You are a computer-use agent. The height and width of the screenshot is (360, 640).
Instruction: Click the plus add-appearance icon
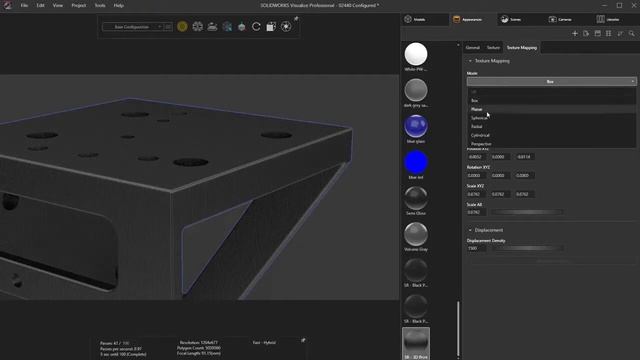pyautogui.click(x=575, y=33)
